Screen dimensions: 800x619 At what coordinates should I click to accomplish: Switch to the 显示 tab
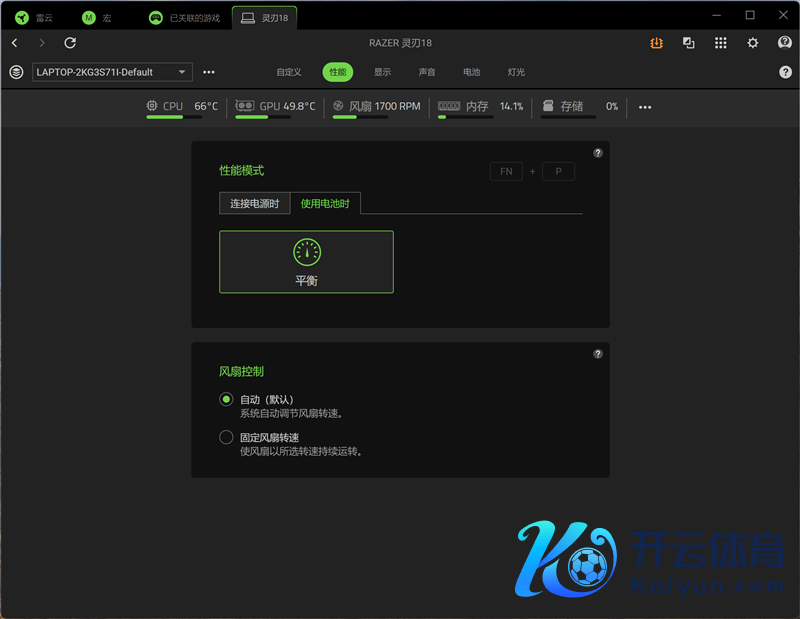[x=382, y=72]
